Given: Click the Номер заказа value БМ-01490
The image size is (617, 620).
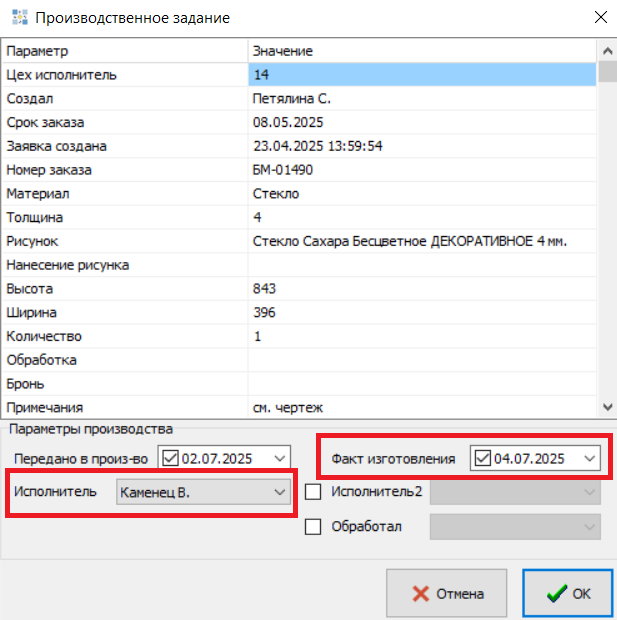Looking at the screenshot, I should tap(420, 170).
